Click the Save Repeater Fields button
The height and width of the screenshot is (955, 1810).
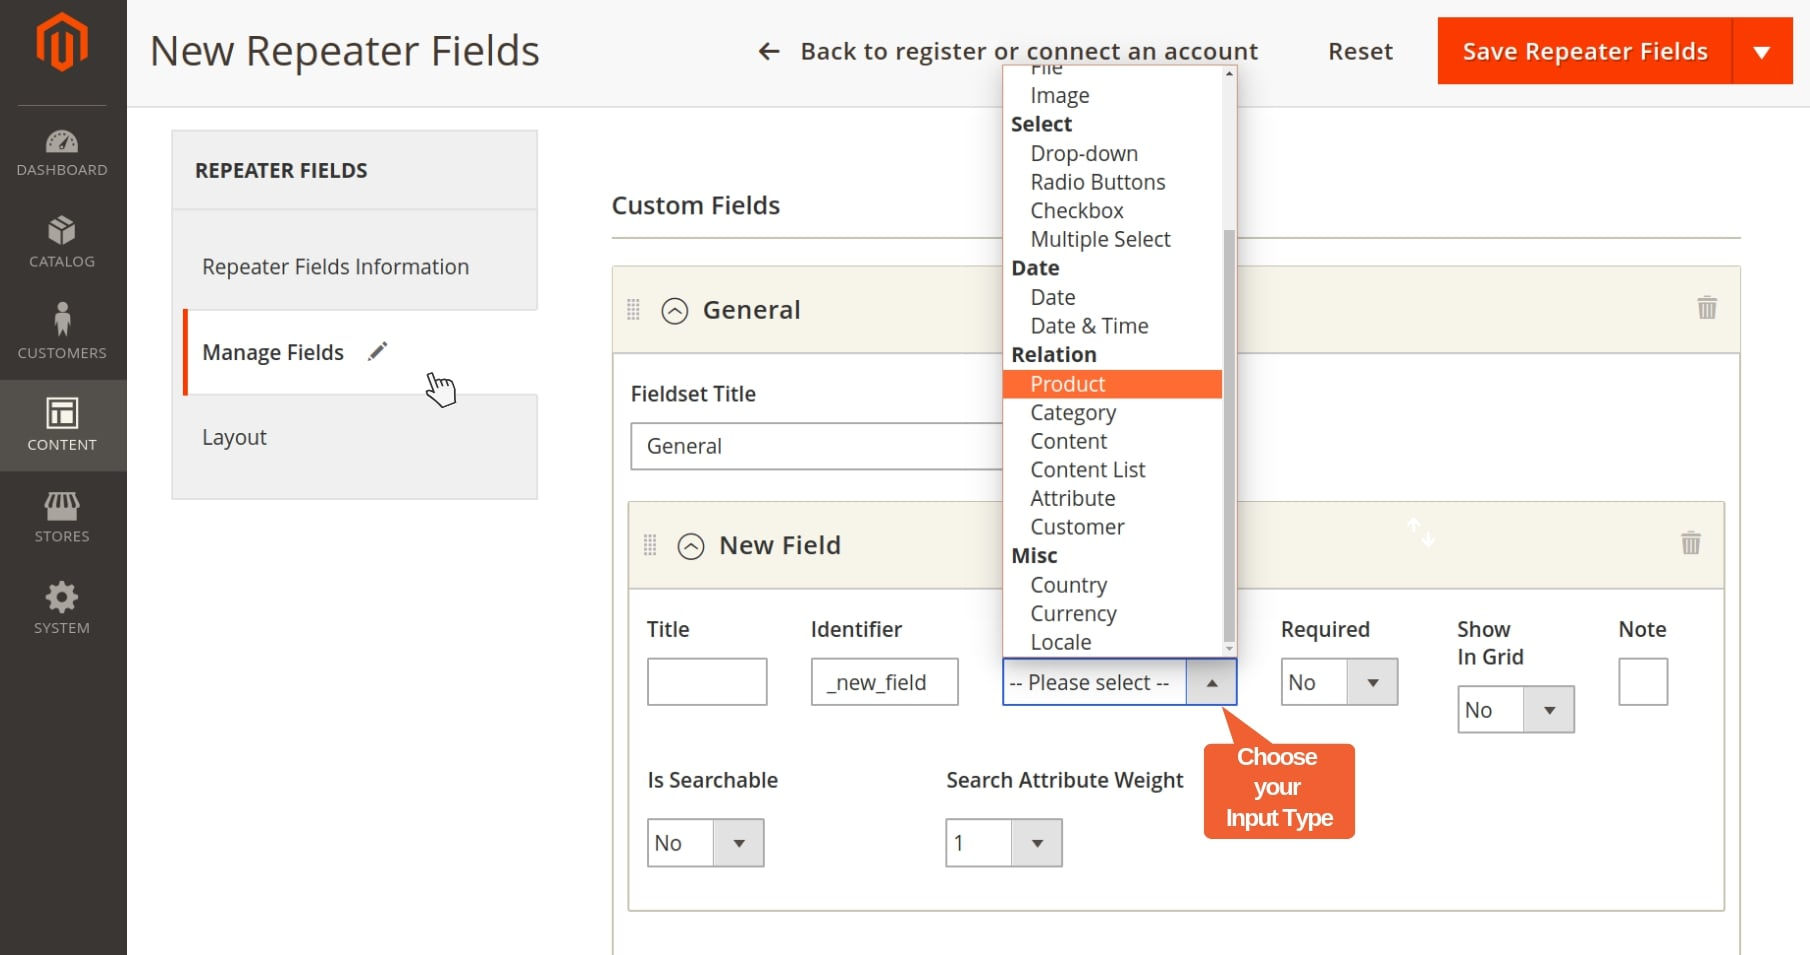(x=1584, y=51)
